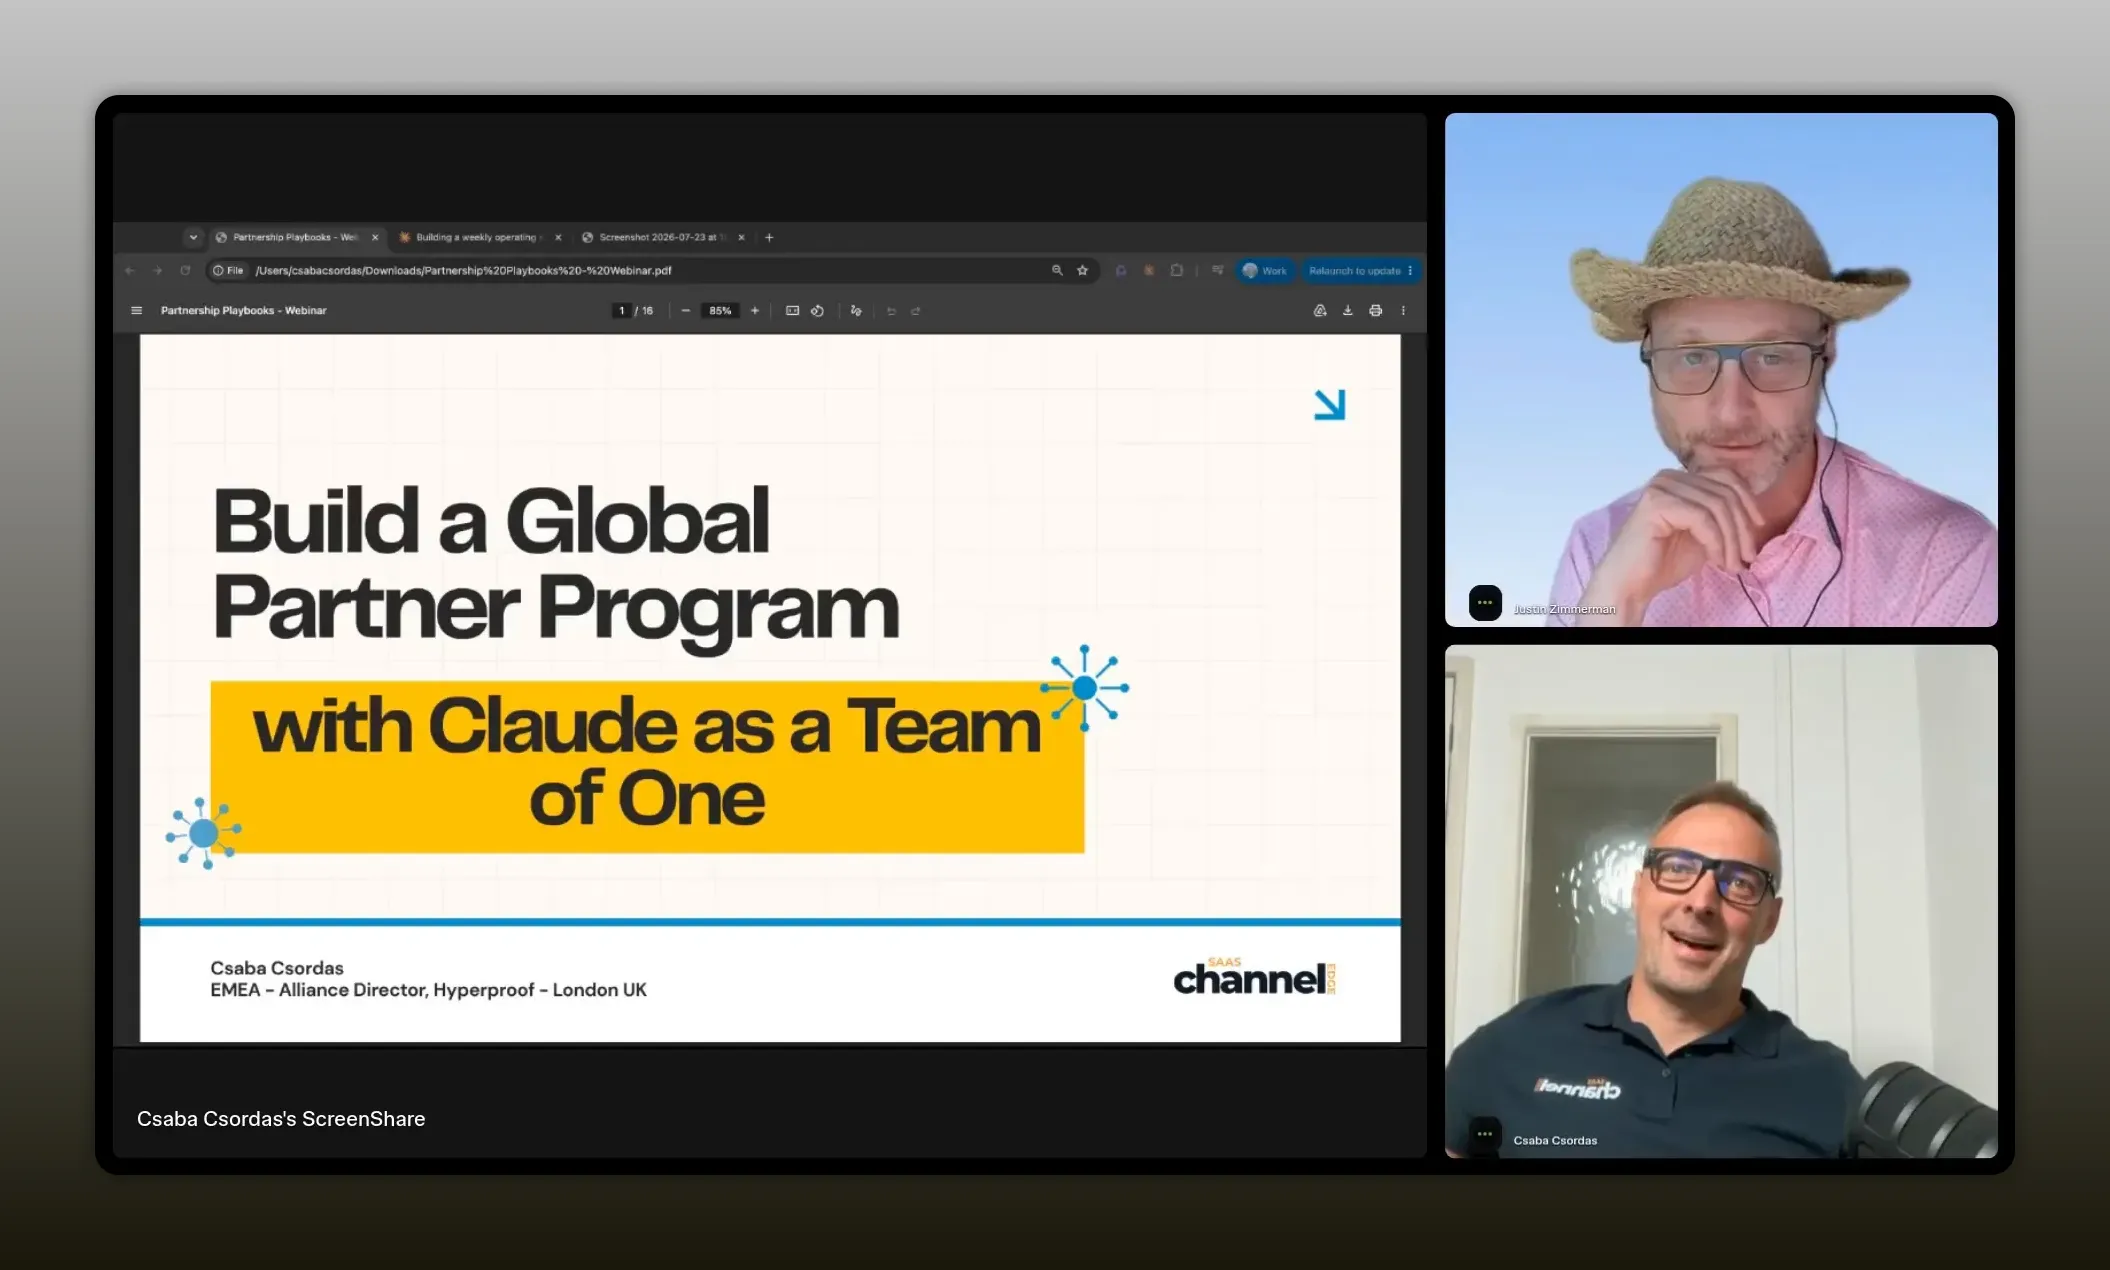The width and height of the screenshot is (2110, 1270).
Task: Open options for Justin Zimmerman's video
Action: click(x=1485, y=603)
